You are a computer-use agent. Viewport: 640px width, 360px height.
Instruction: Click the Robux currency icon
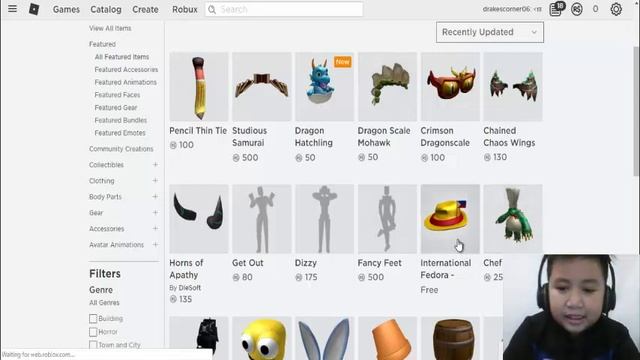point(577,9)
